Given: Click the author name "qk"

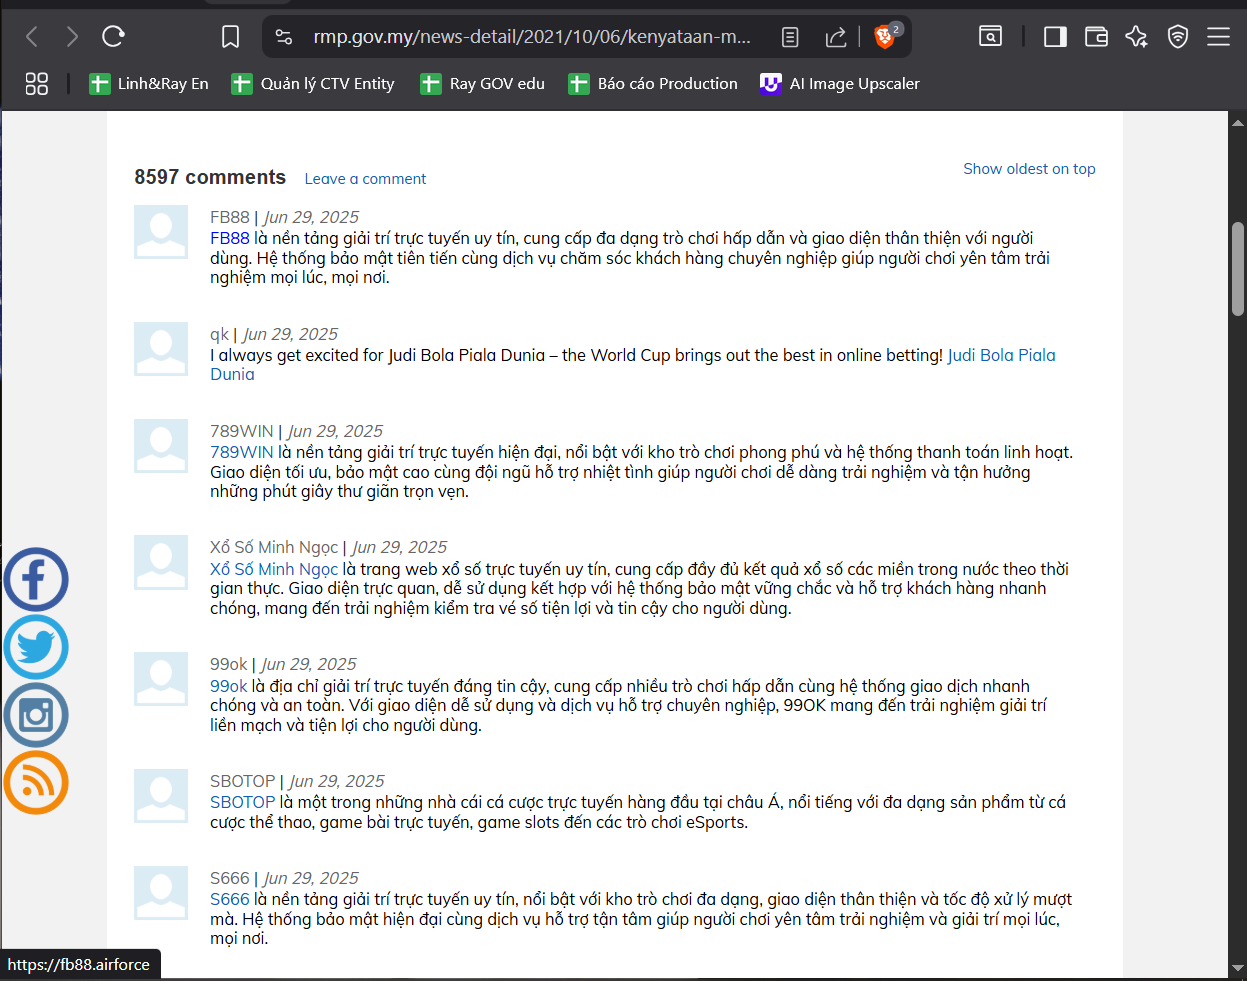Looking at the screenshot, I should (219, 334).
